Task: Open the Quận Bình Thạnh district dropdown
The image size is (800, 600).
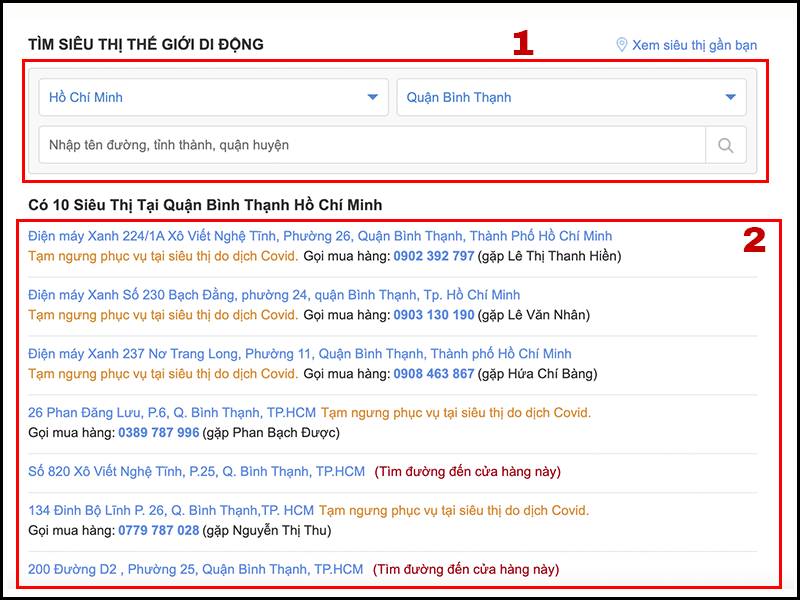Action: tap(571, 97)
